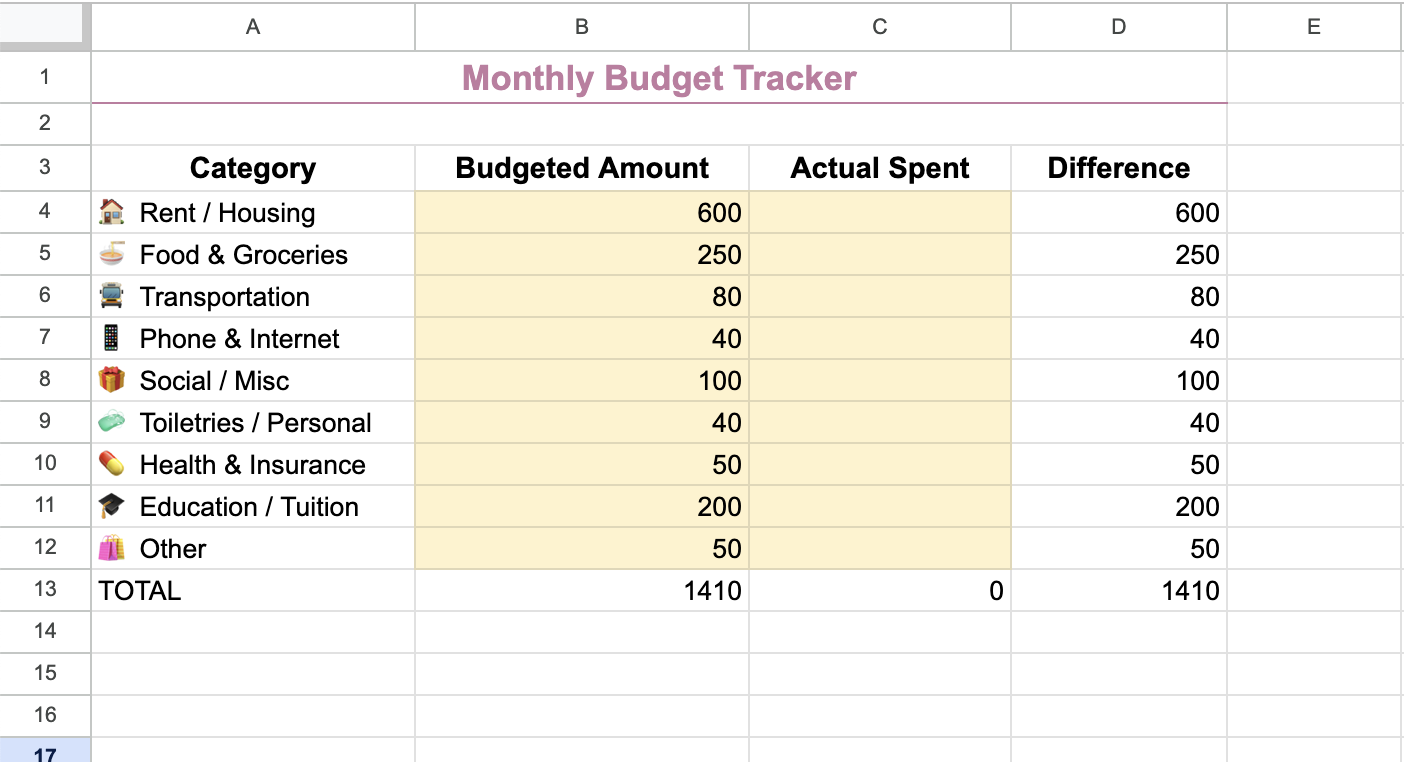Click the shopping bags icon beside Other
This screenshot has width=1404, height=762.
click(x=113, y=548)
